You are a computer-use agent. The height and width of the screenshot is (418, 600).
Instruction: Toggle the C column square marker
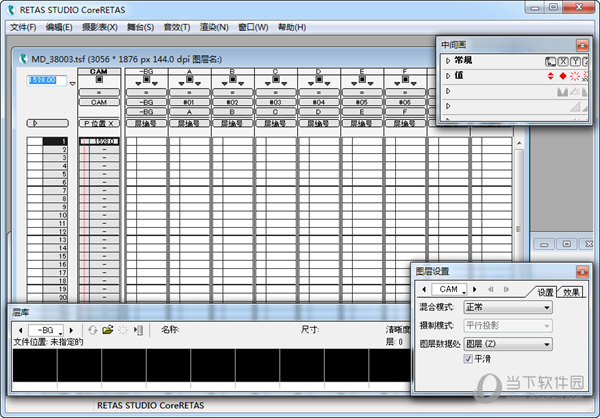(276, 79)
